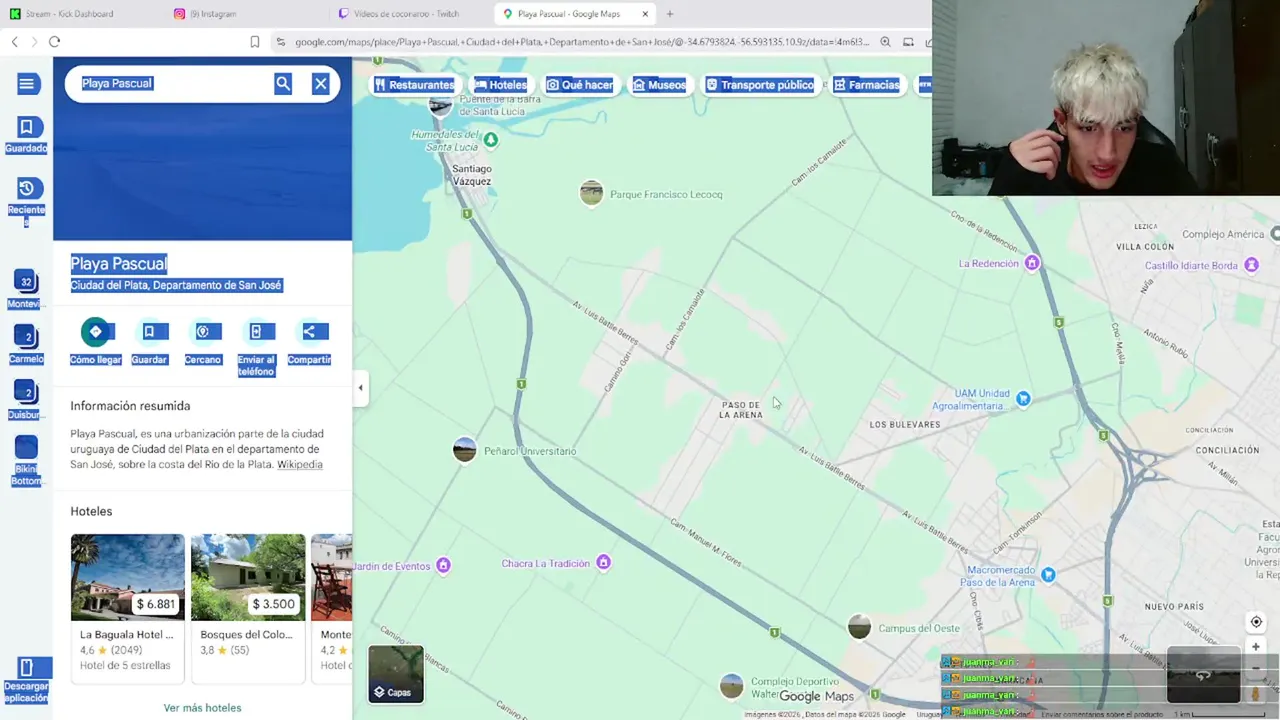Collapse the side panel with the arrow
The width and height of the screenshot is (1280, 720).
tap(360, 388)
